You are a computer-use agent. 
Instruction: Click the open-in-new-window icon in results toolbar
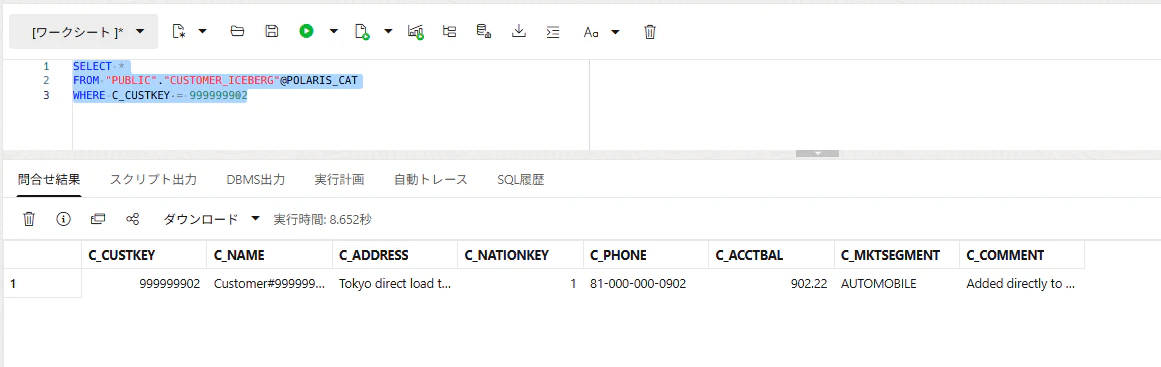(x=98, y=219)
